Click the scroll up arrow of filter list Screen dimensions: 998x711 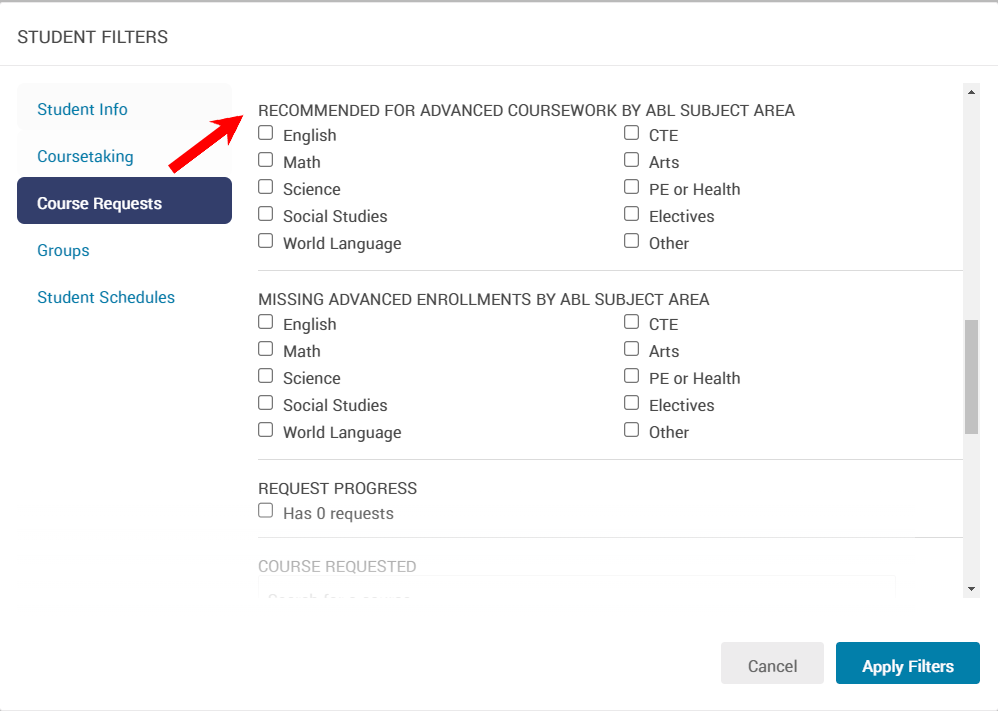tap(971, 92)
